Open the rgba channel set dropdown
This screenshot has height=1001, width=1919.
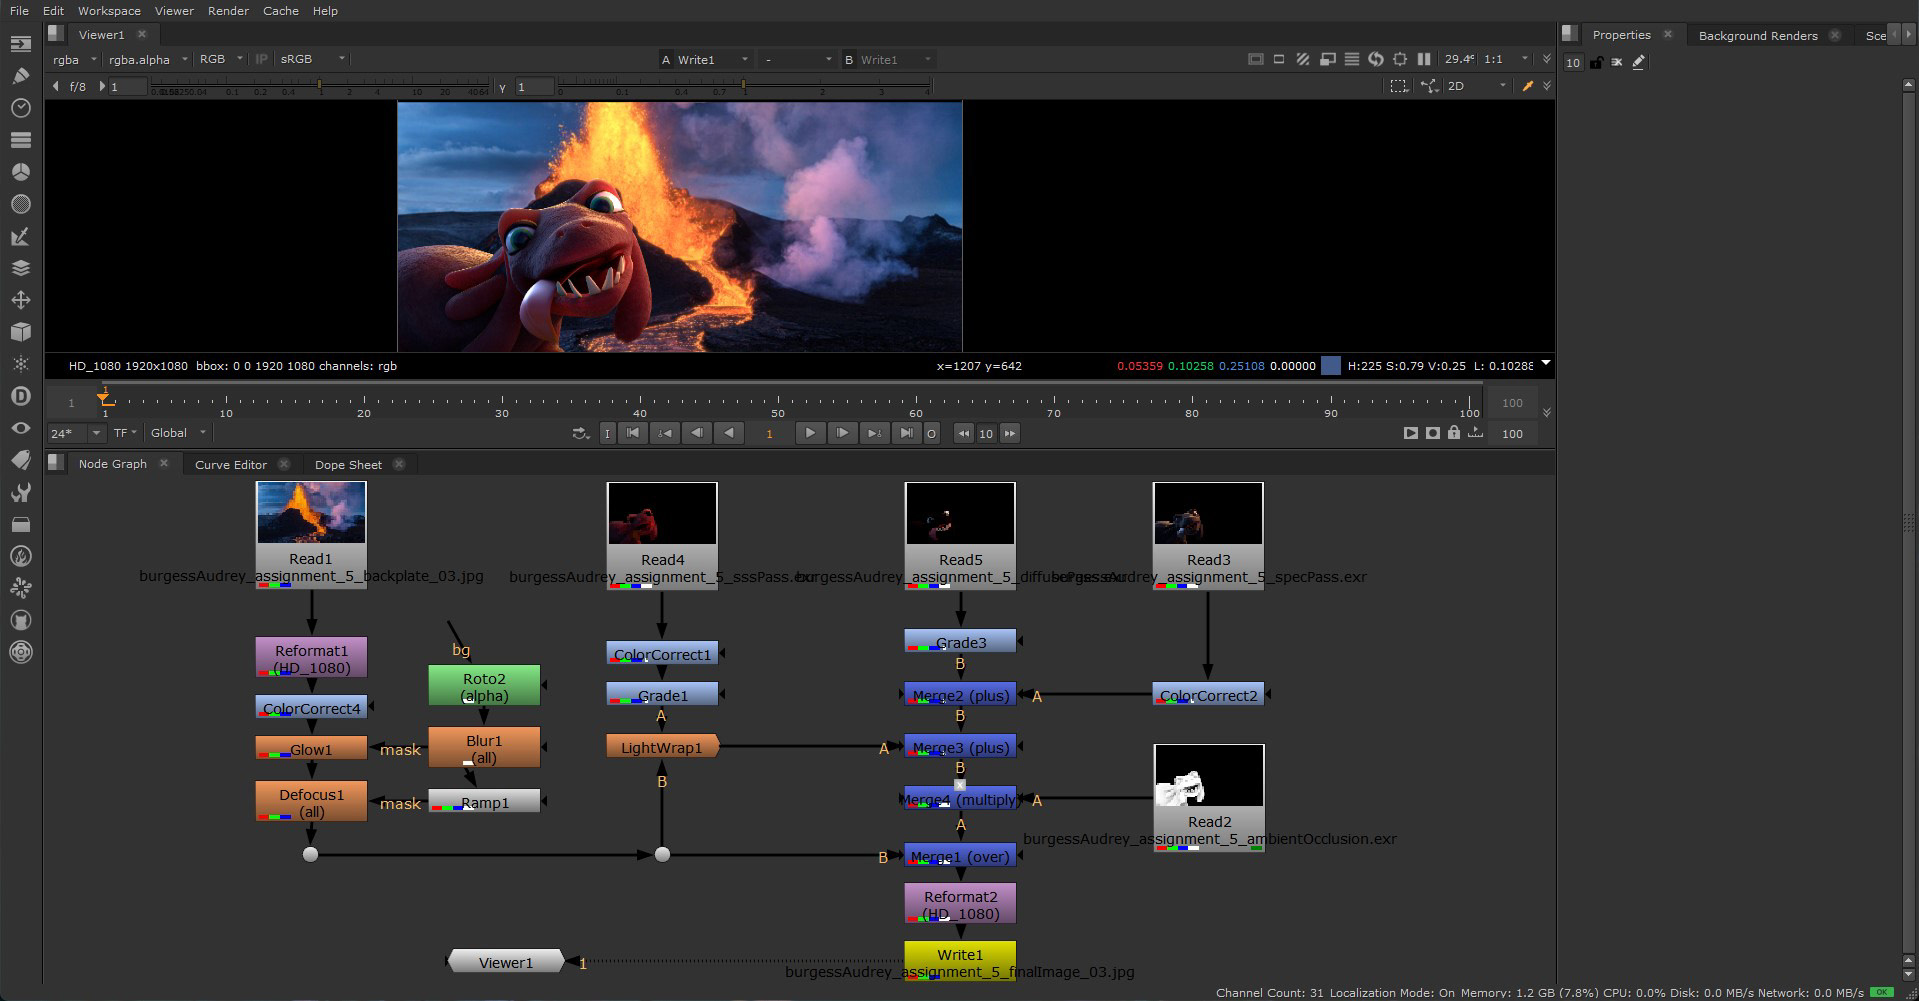click(x=75, y=59)
